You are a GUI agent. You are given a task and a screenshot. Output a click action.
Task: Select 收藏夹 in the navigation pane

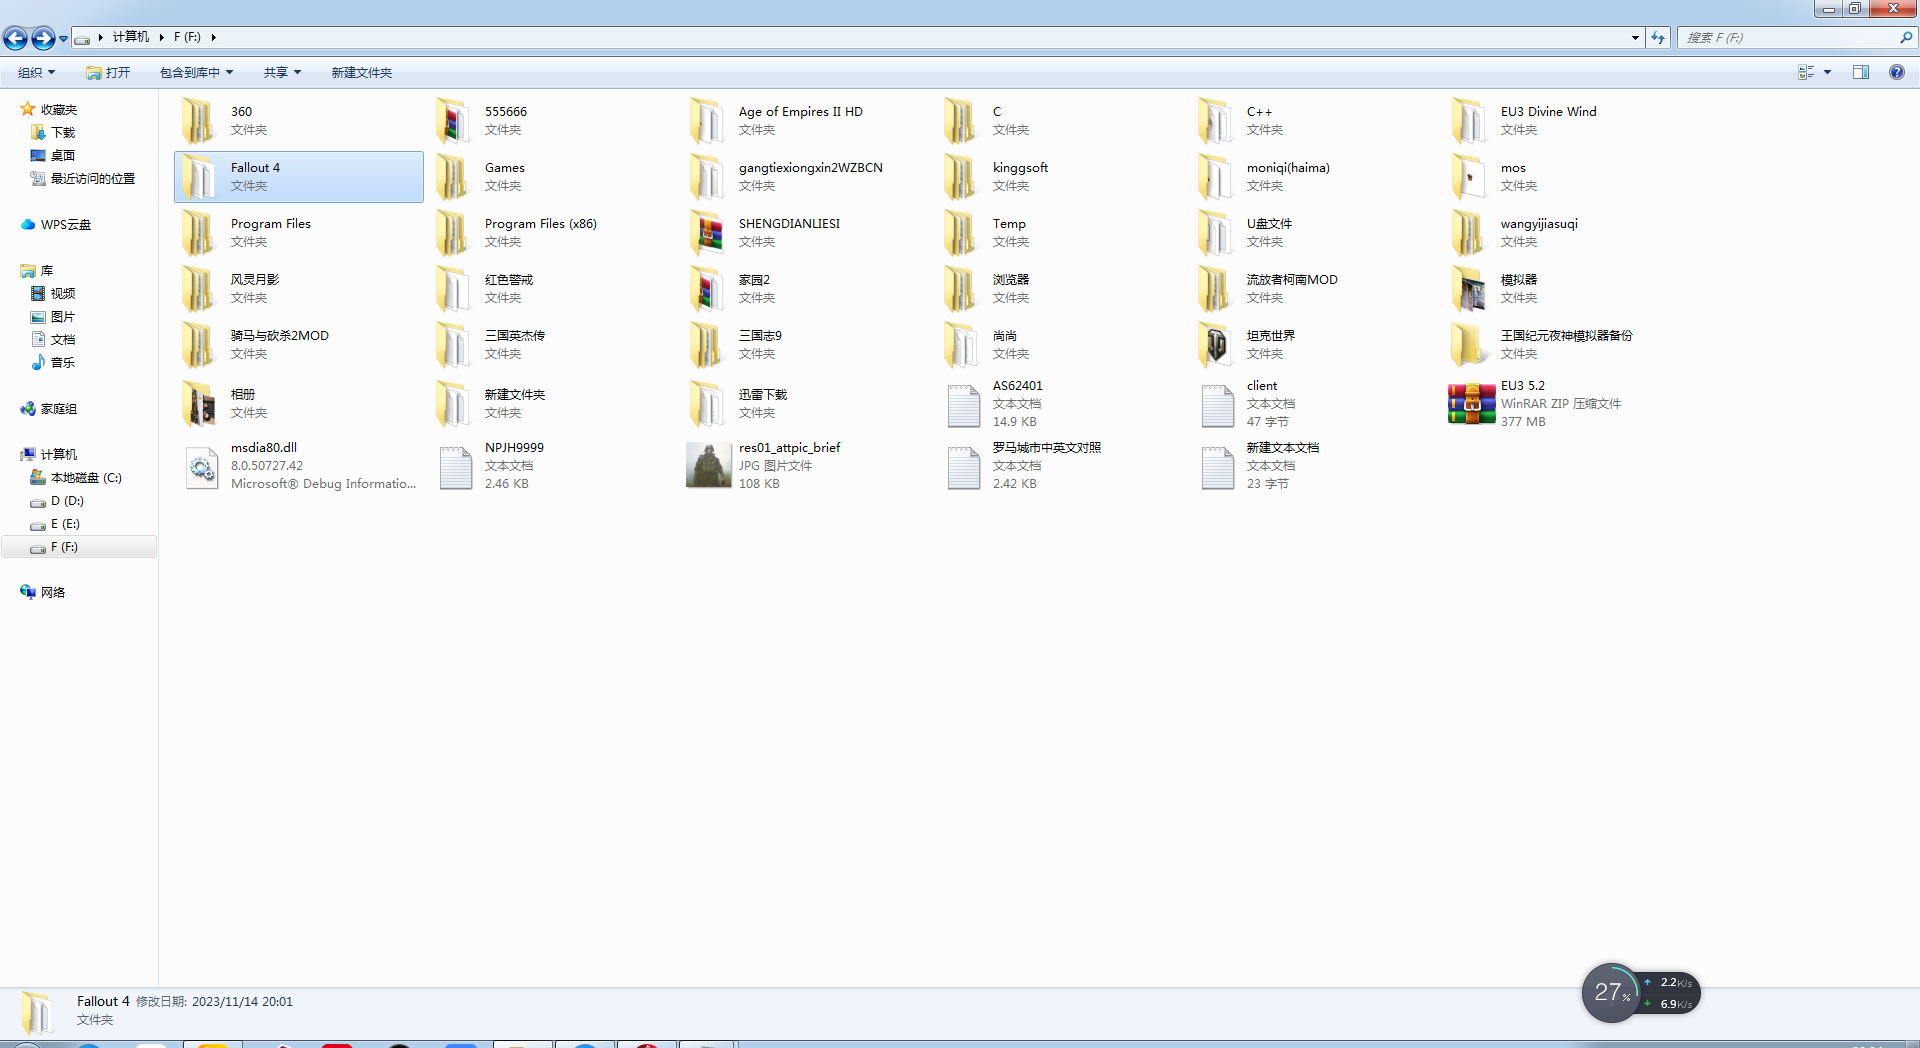(59, 109)
